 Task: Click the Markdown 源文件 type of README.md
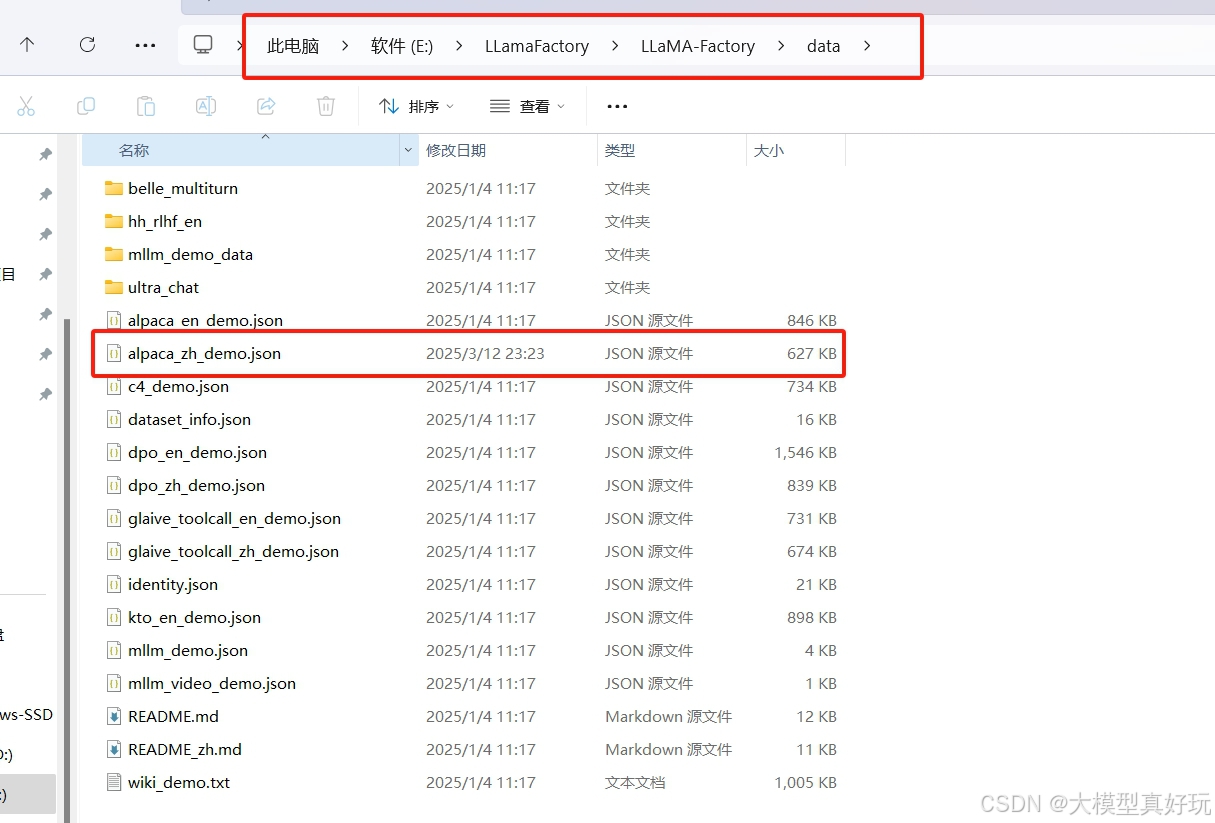click(x=669, y=716)
